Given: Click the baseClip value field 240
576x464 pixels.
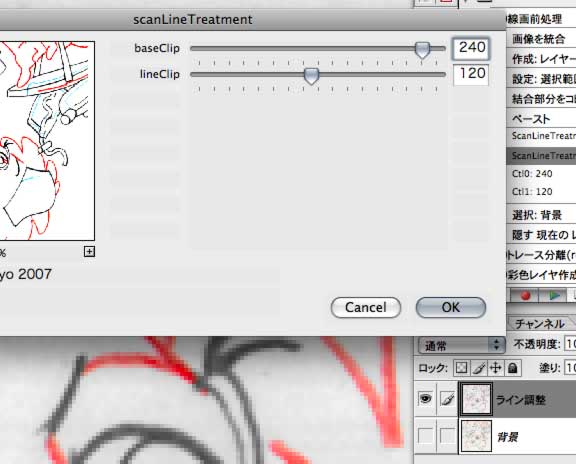Looking at the screenshot, I should pyautogui.click(x=471, y=48).
